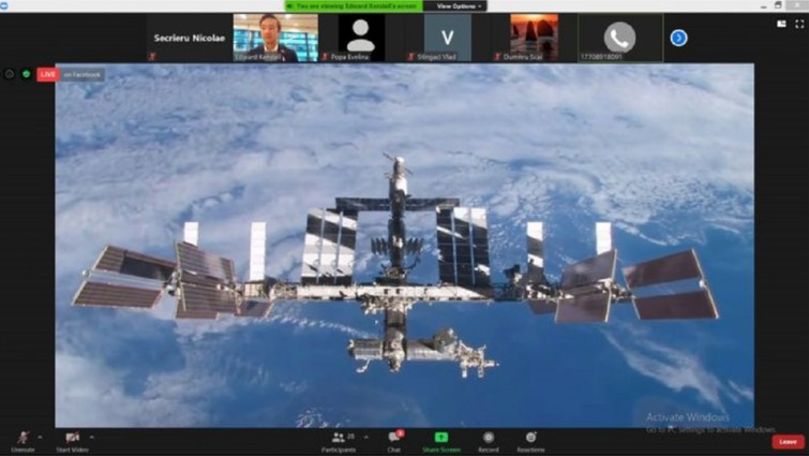Select the Dumitru Scai sunset thumbnail

533,38
